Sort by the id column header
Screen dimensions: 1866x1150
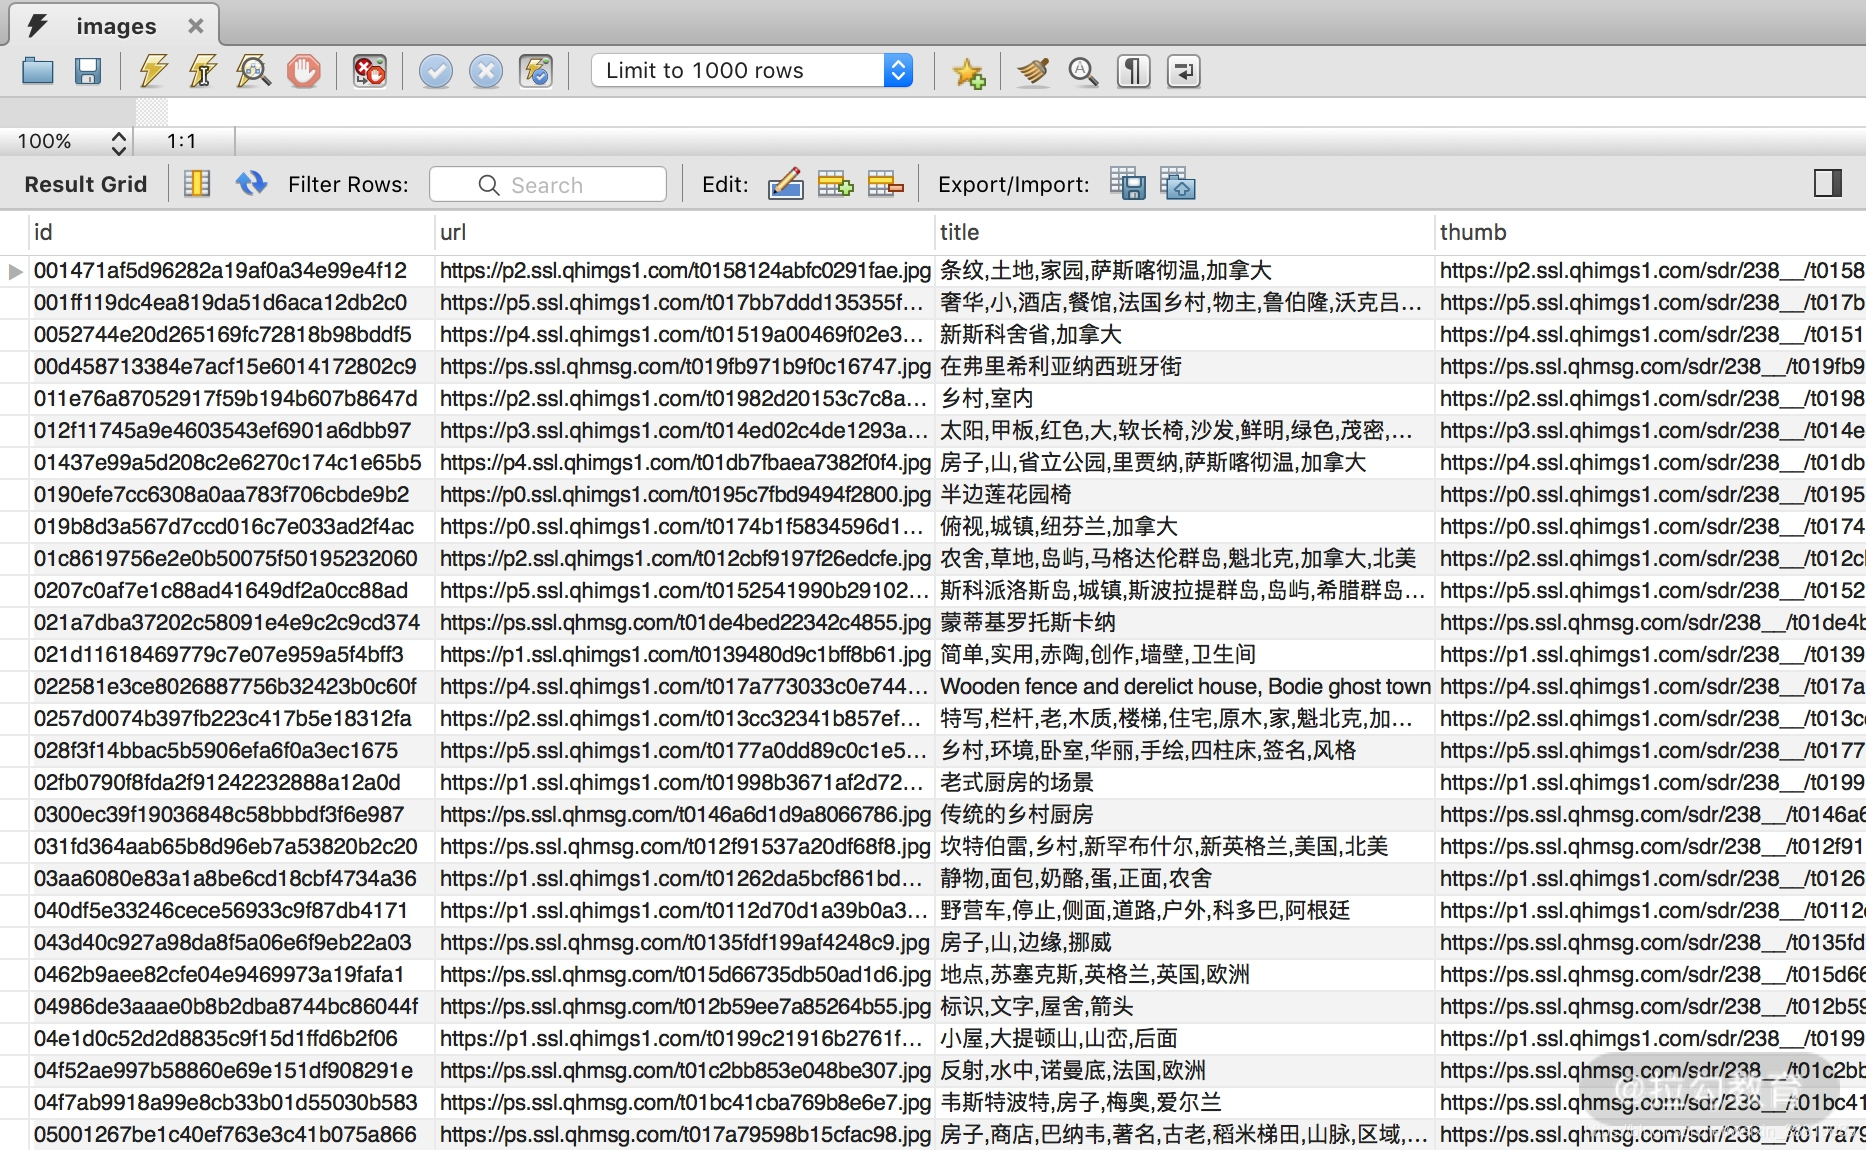pyautogui.click(x=232, y=232)
